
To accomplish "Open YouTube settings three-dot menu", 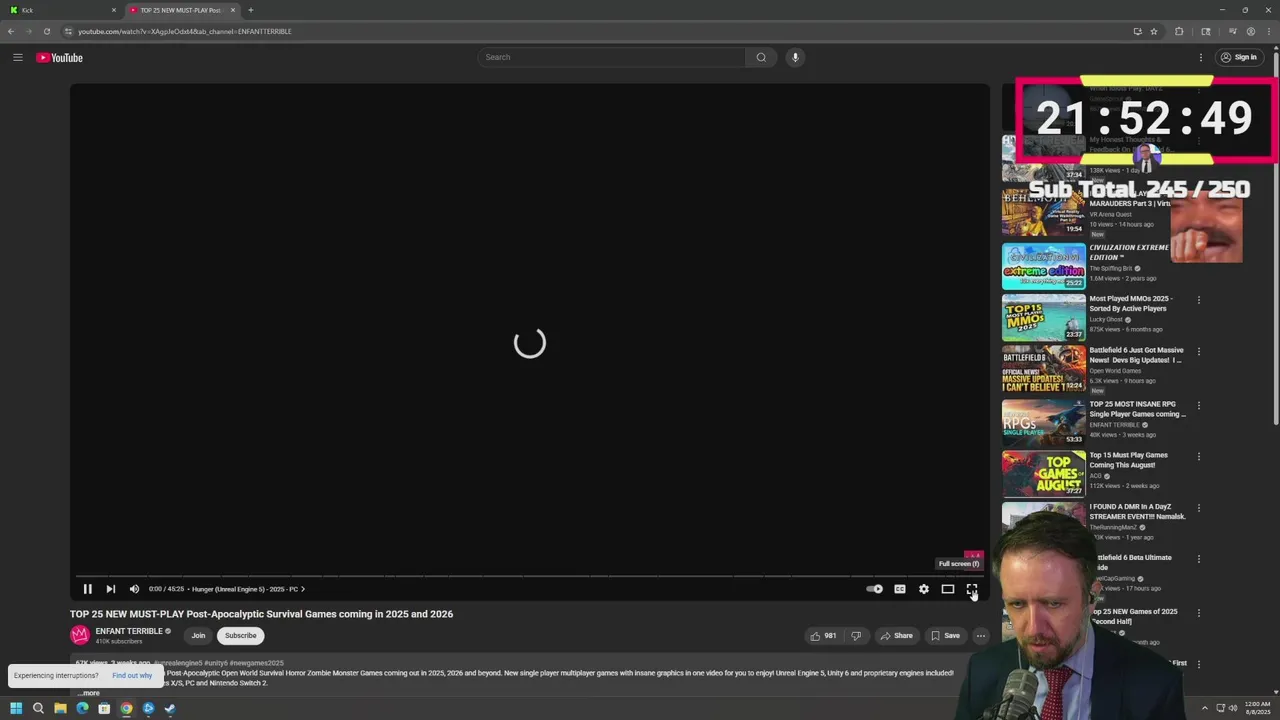I will pyautogui.click(x=1201, y=57).
